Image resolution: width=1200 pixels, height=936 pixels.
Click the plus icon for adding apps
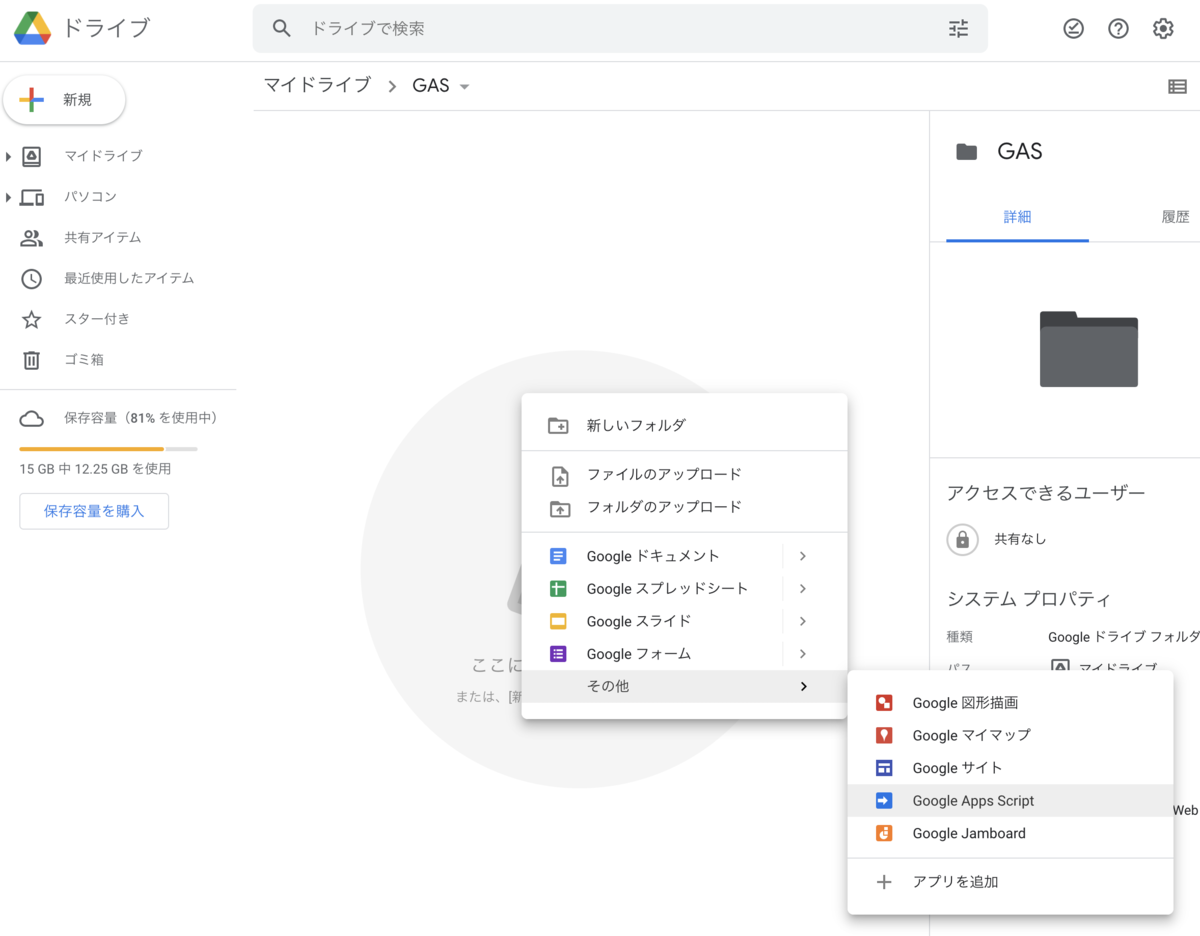click(884, 882)
